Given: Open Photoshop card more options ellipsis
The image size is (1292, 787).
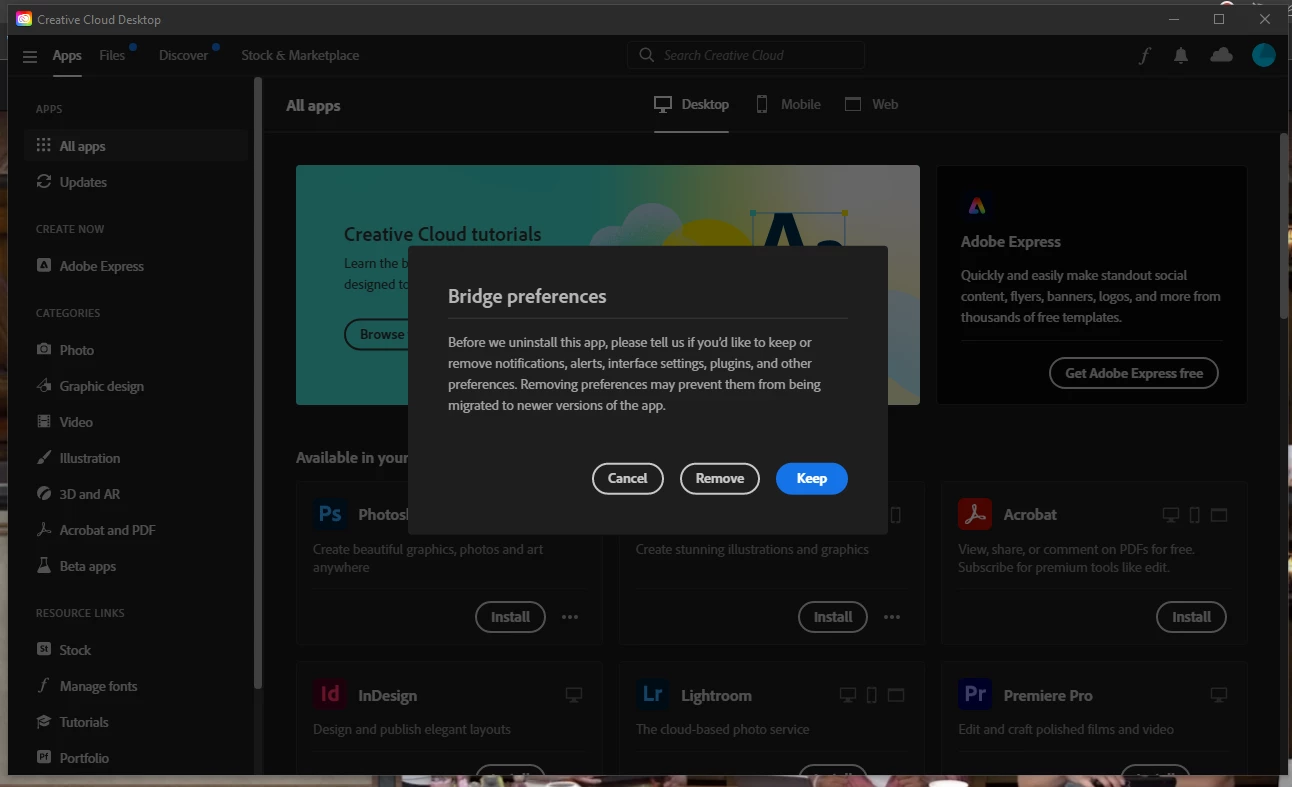Looking at the screenshot, I should pyautogui.click(x=570, y=617).
